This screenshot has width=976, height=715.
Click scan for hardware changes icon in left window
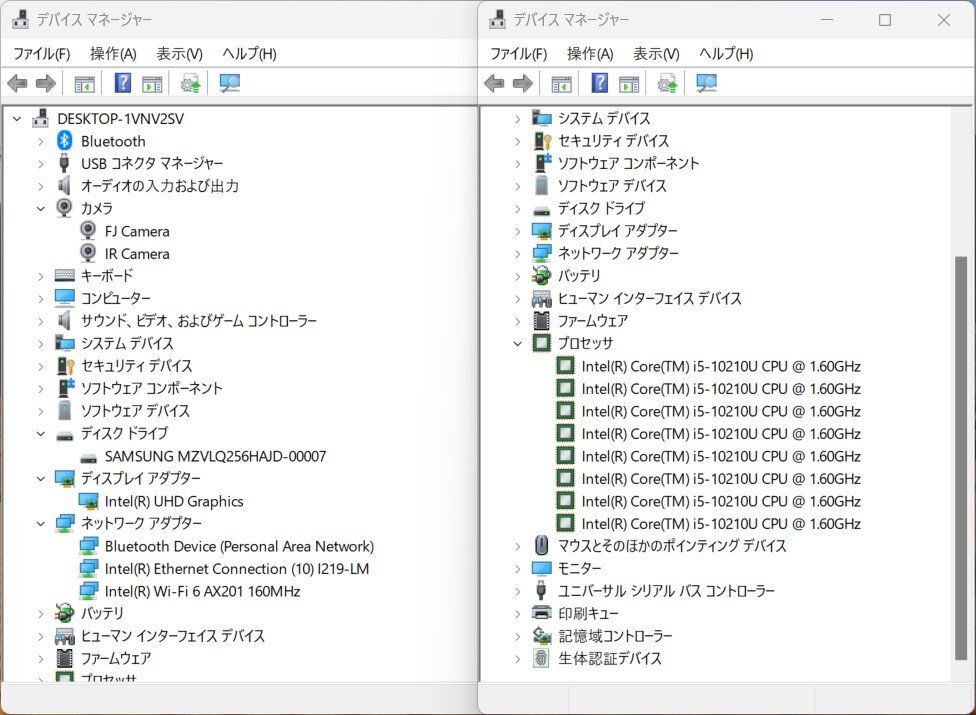[x=230, y=83]
